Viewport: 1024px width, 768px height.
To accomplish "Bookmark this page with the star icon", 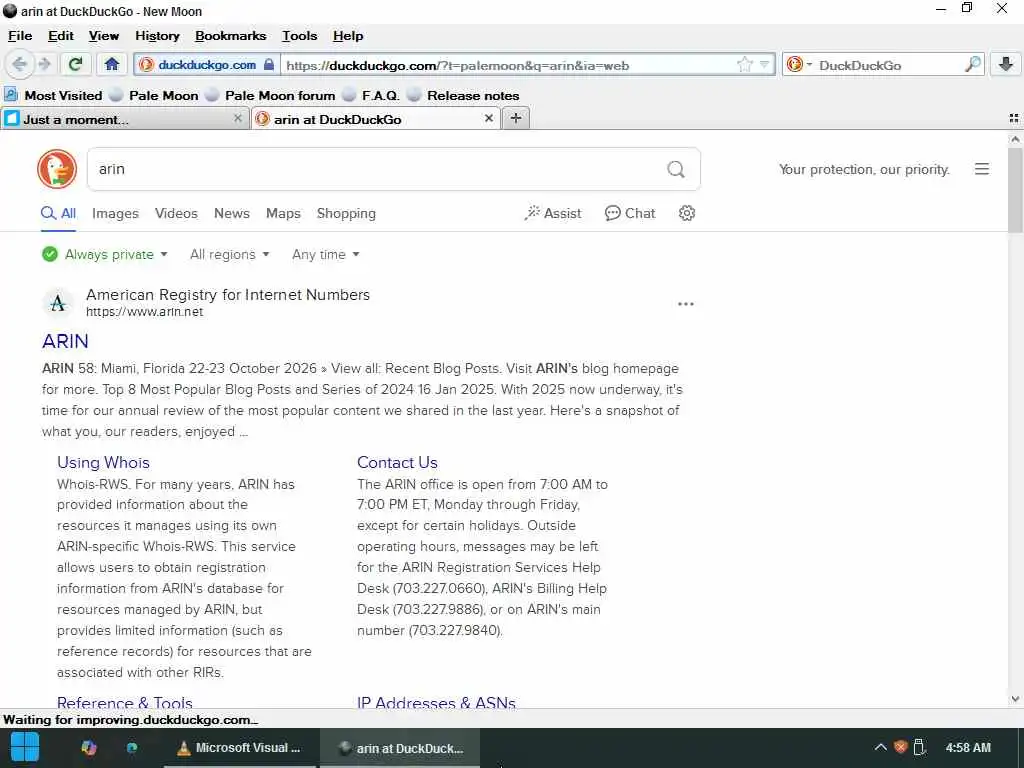I will [744, 65].
